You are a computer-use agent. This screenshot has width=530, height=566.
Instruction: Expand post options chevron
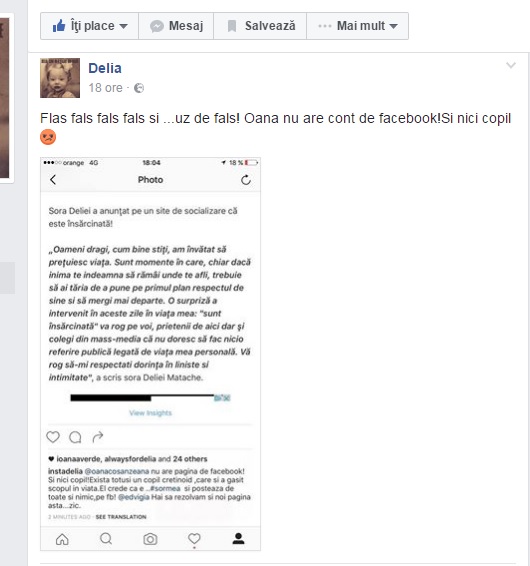tap(511, 65)
